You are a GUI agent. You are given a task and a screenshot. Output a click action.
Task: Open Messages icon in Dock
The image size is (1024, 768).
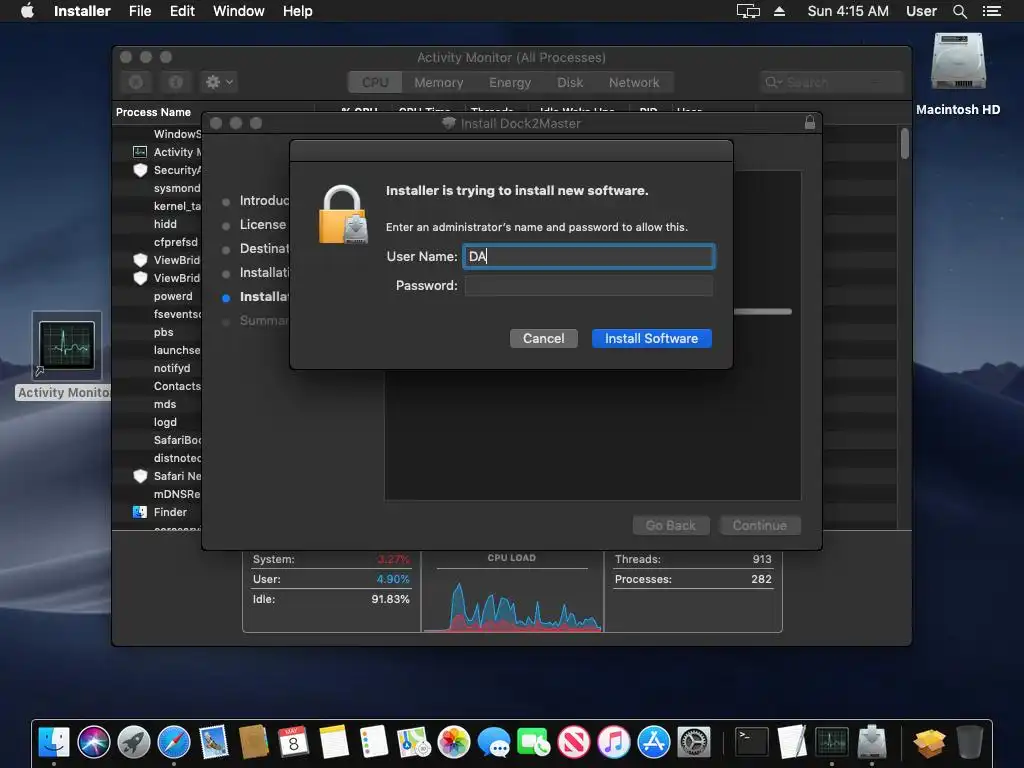click(494, 743)
